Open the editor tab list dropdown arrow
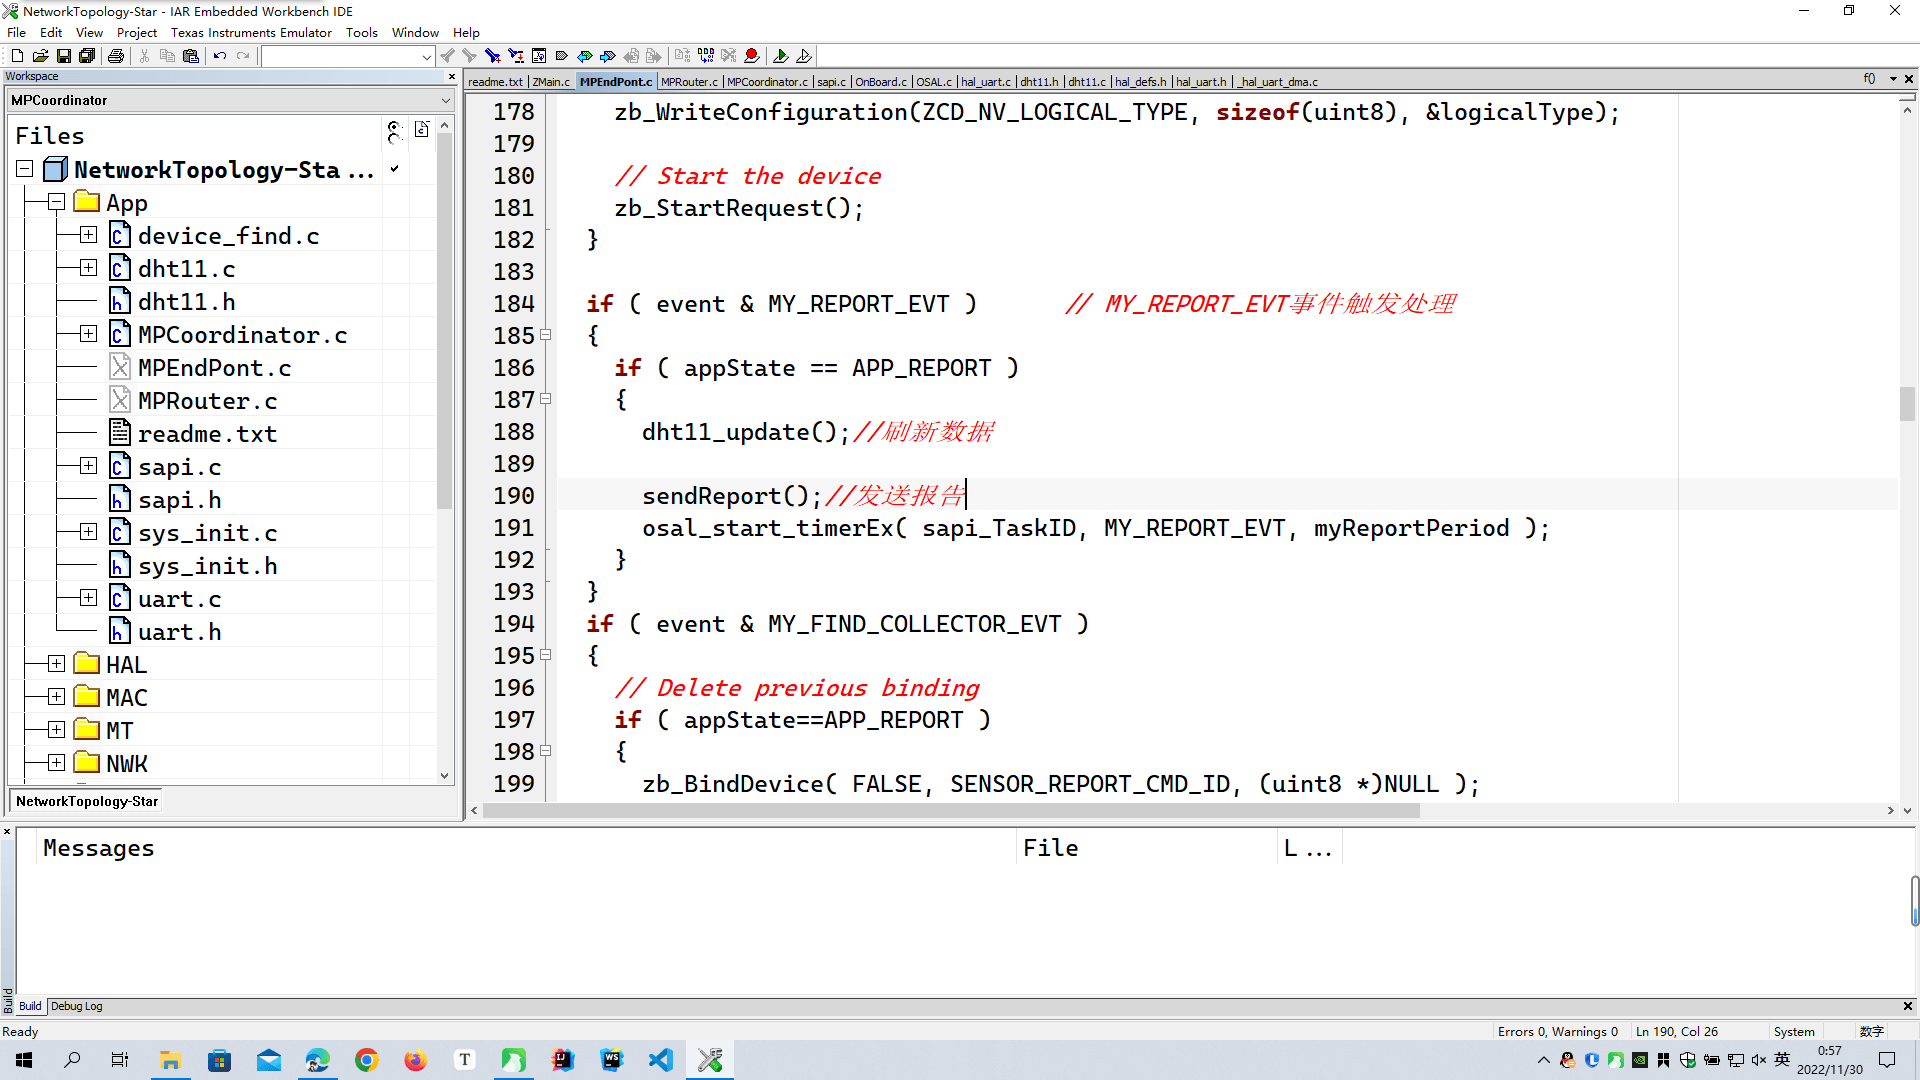 pos(1893,79)
